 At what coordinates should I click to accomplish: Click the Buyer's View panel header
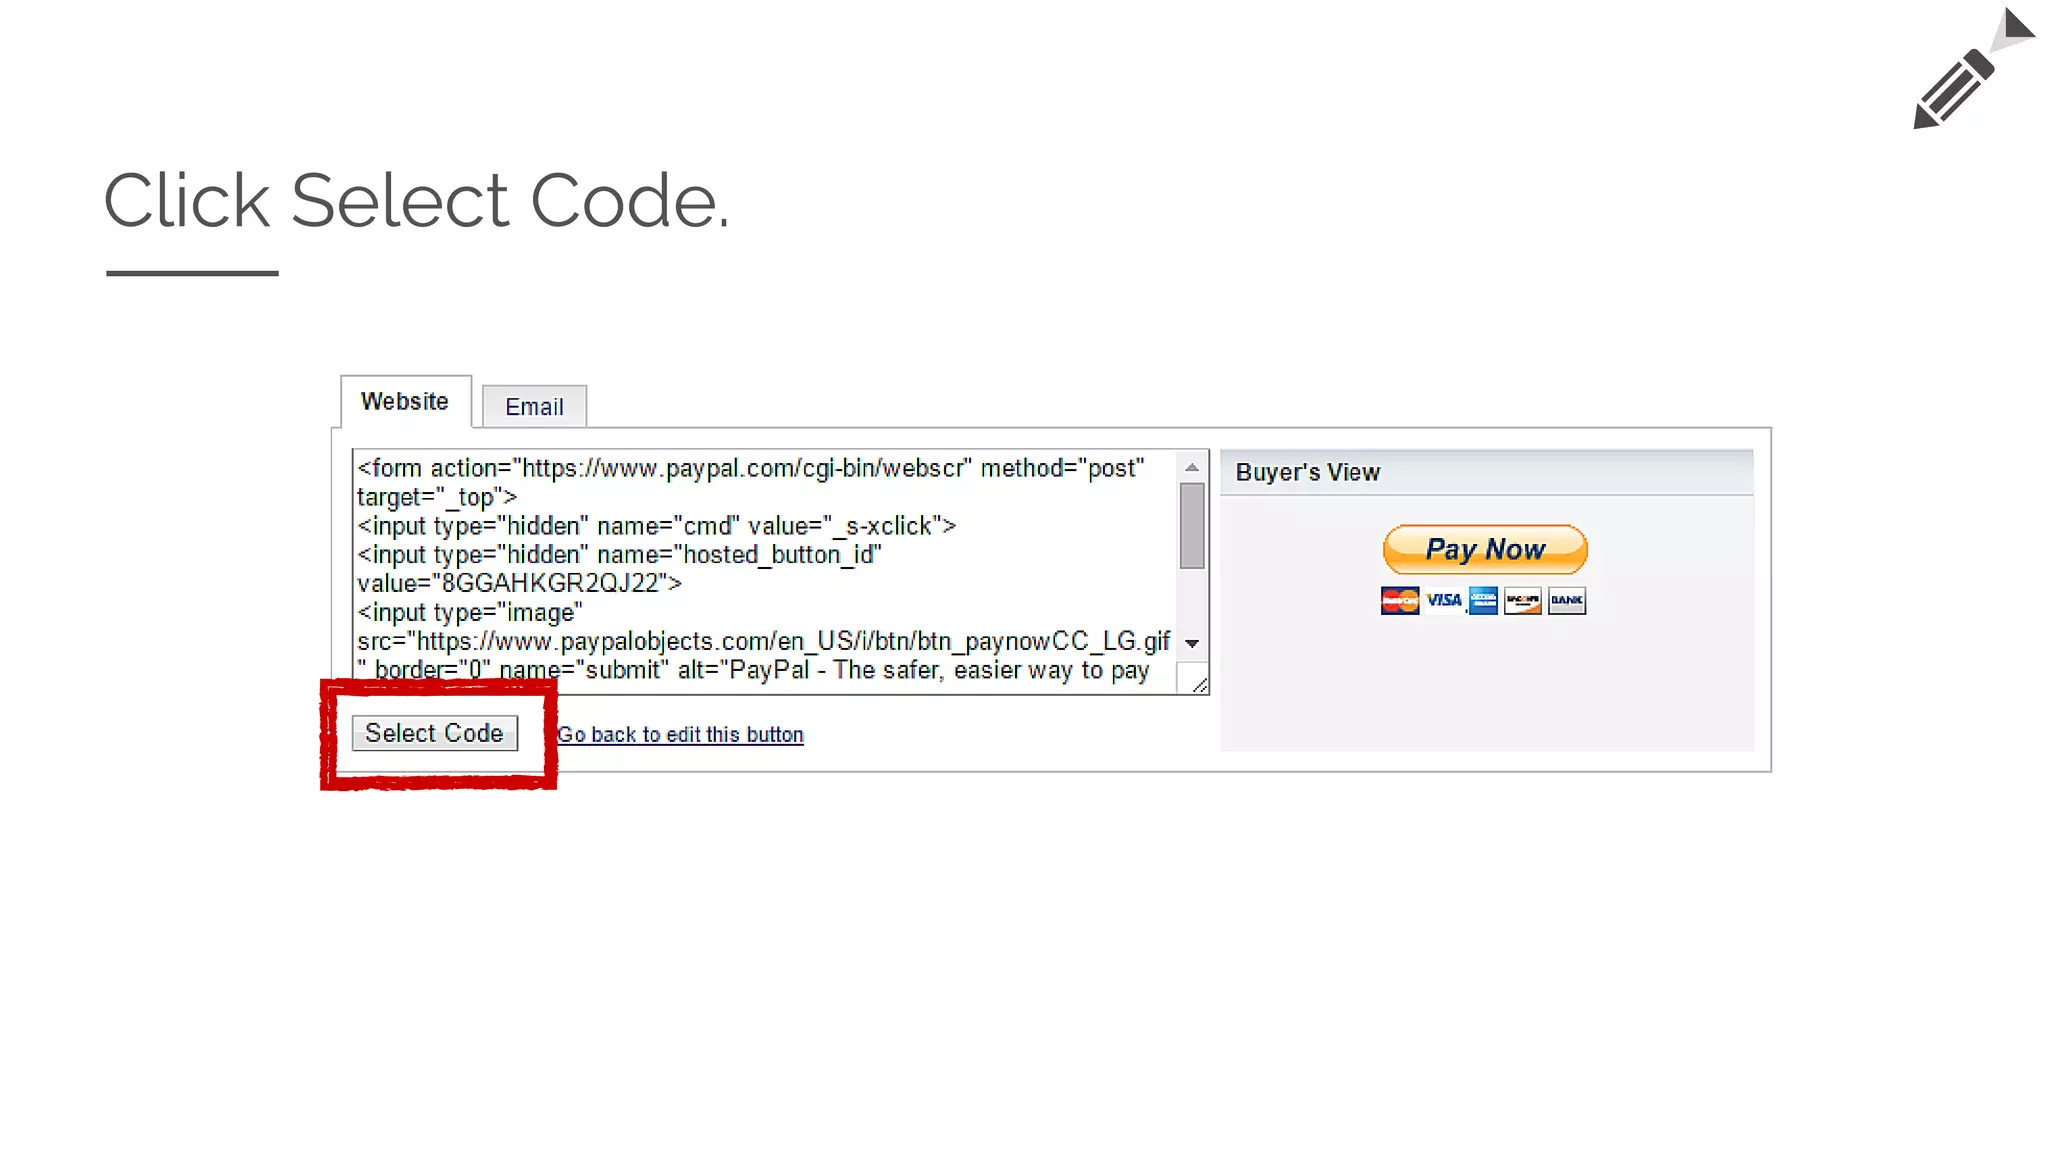pos(1486,472)
